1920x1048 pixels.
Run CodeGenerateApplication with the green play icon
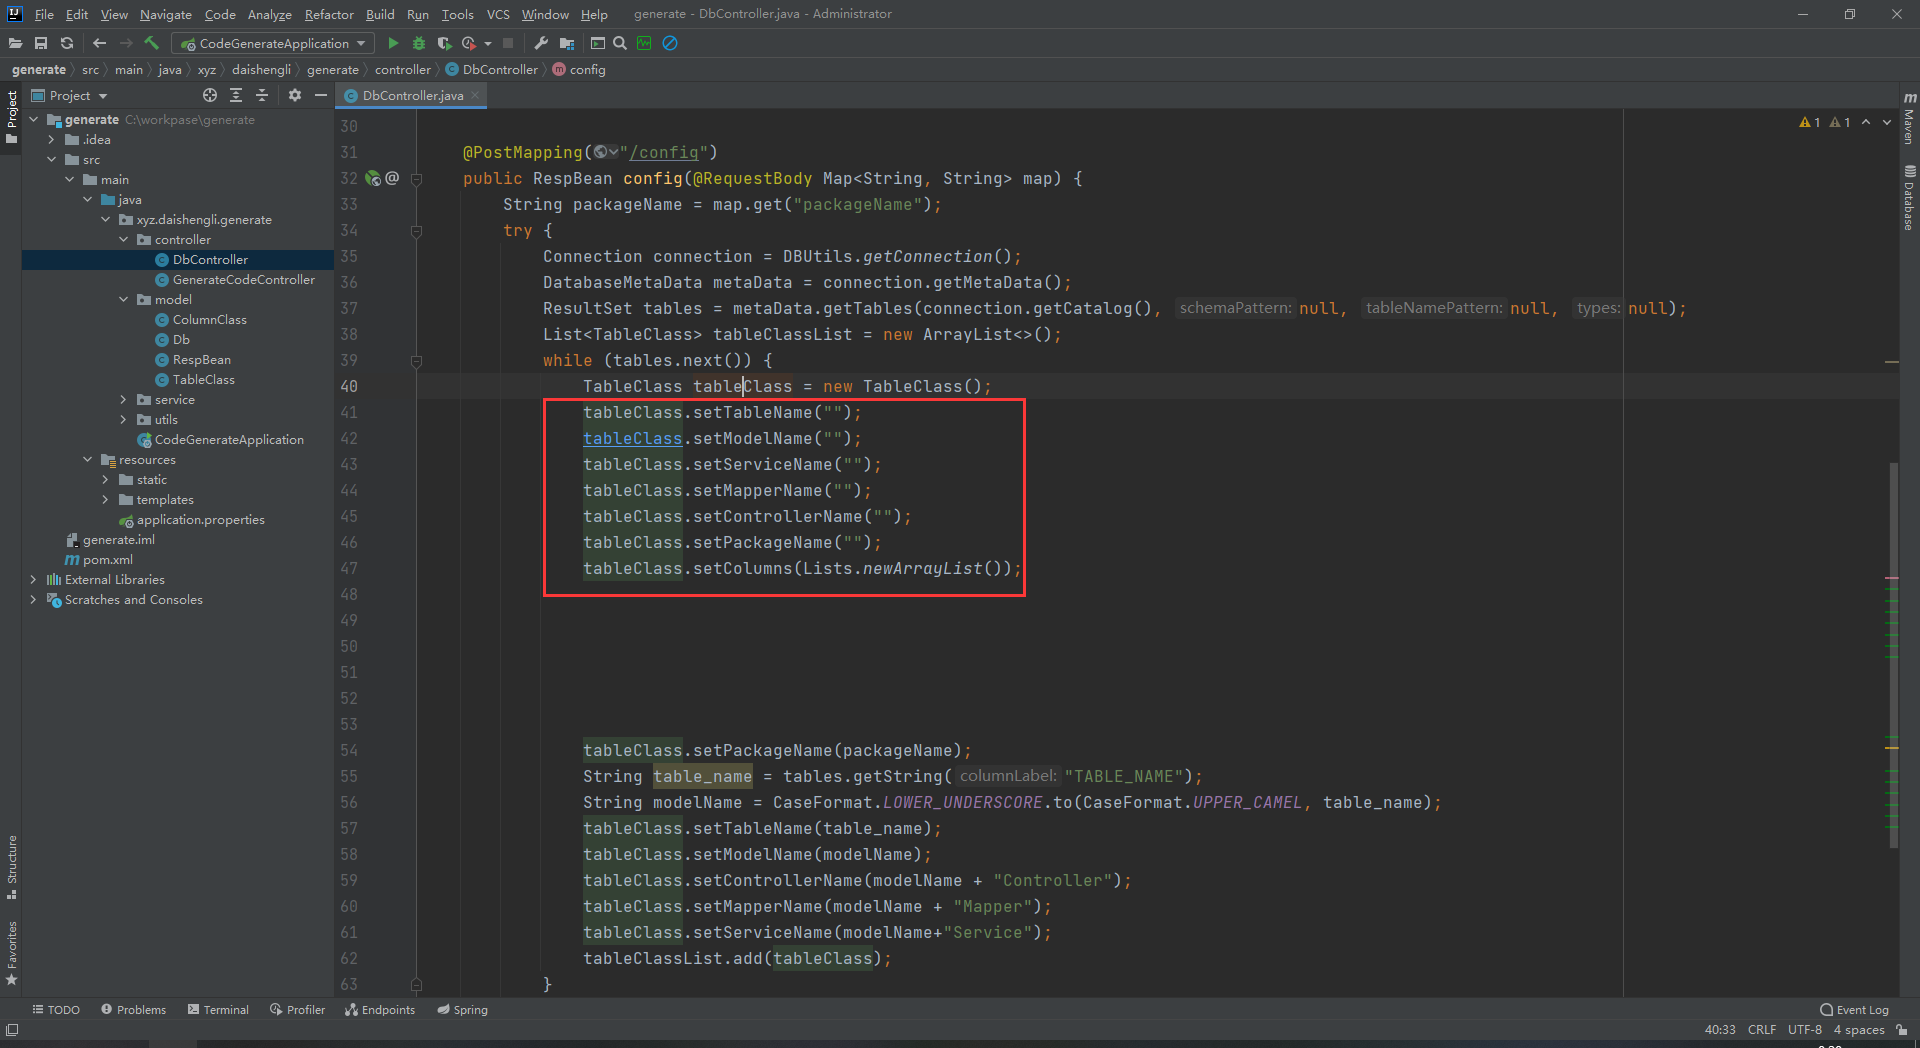point(393,43)
